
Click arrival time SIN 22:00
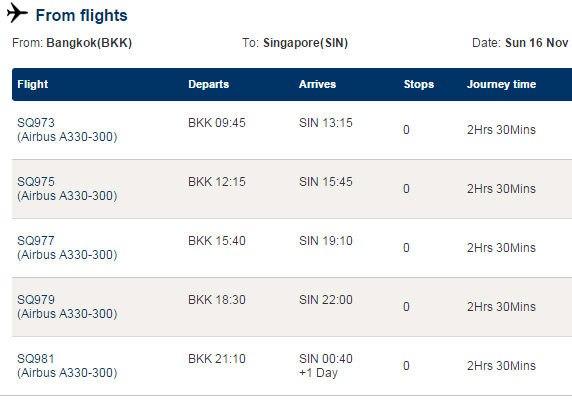326,300
